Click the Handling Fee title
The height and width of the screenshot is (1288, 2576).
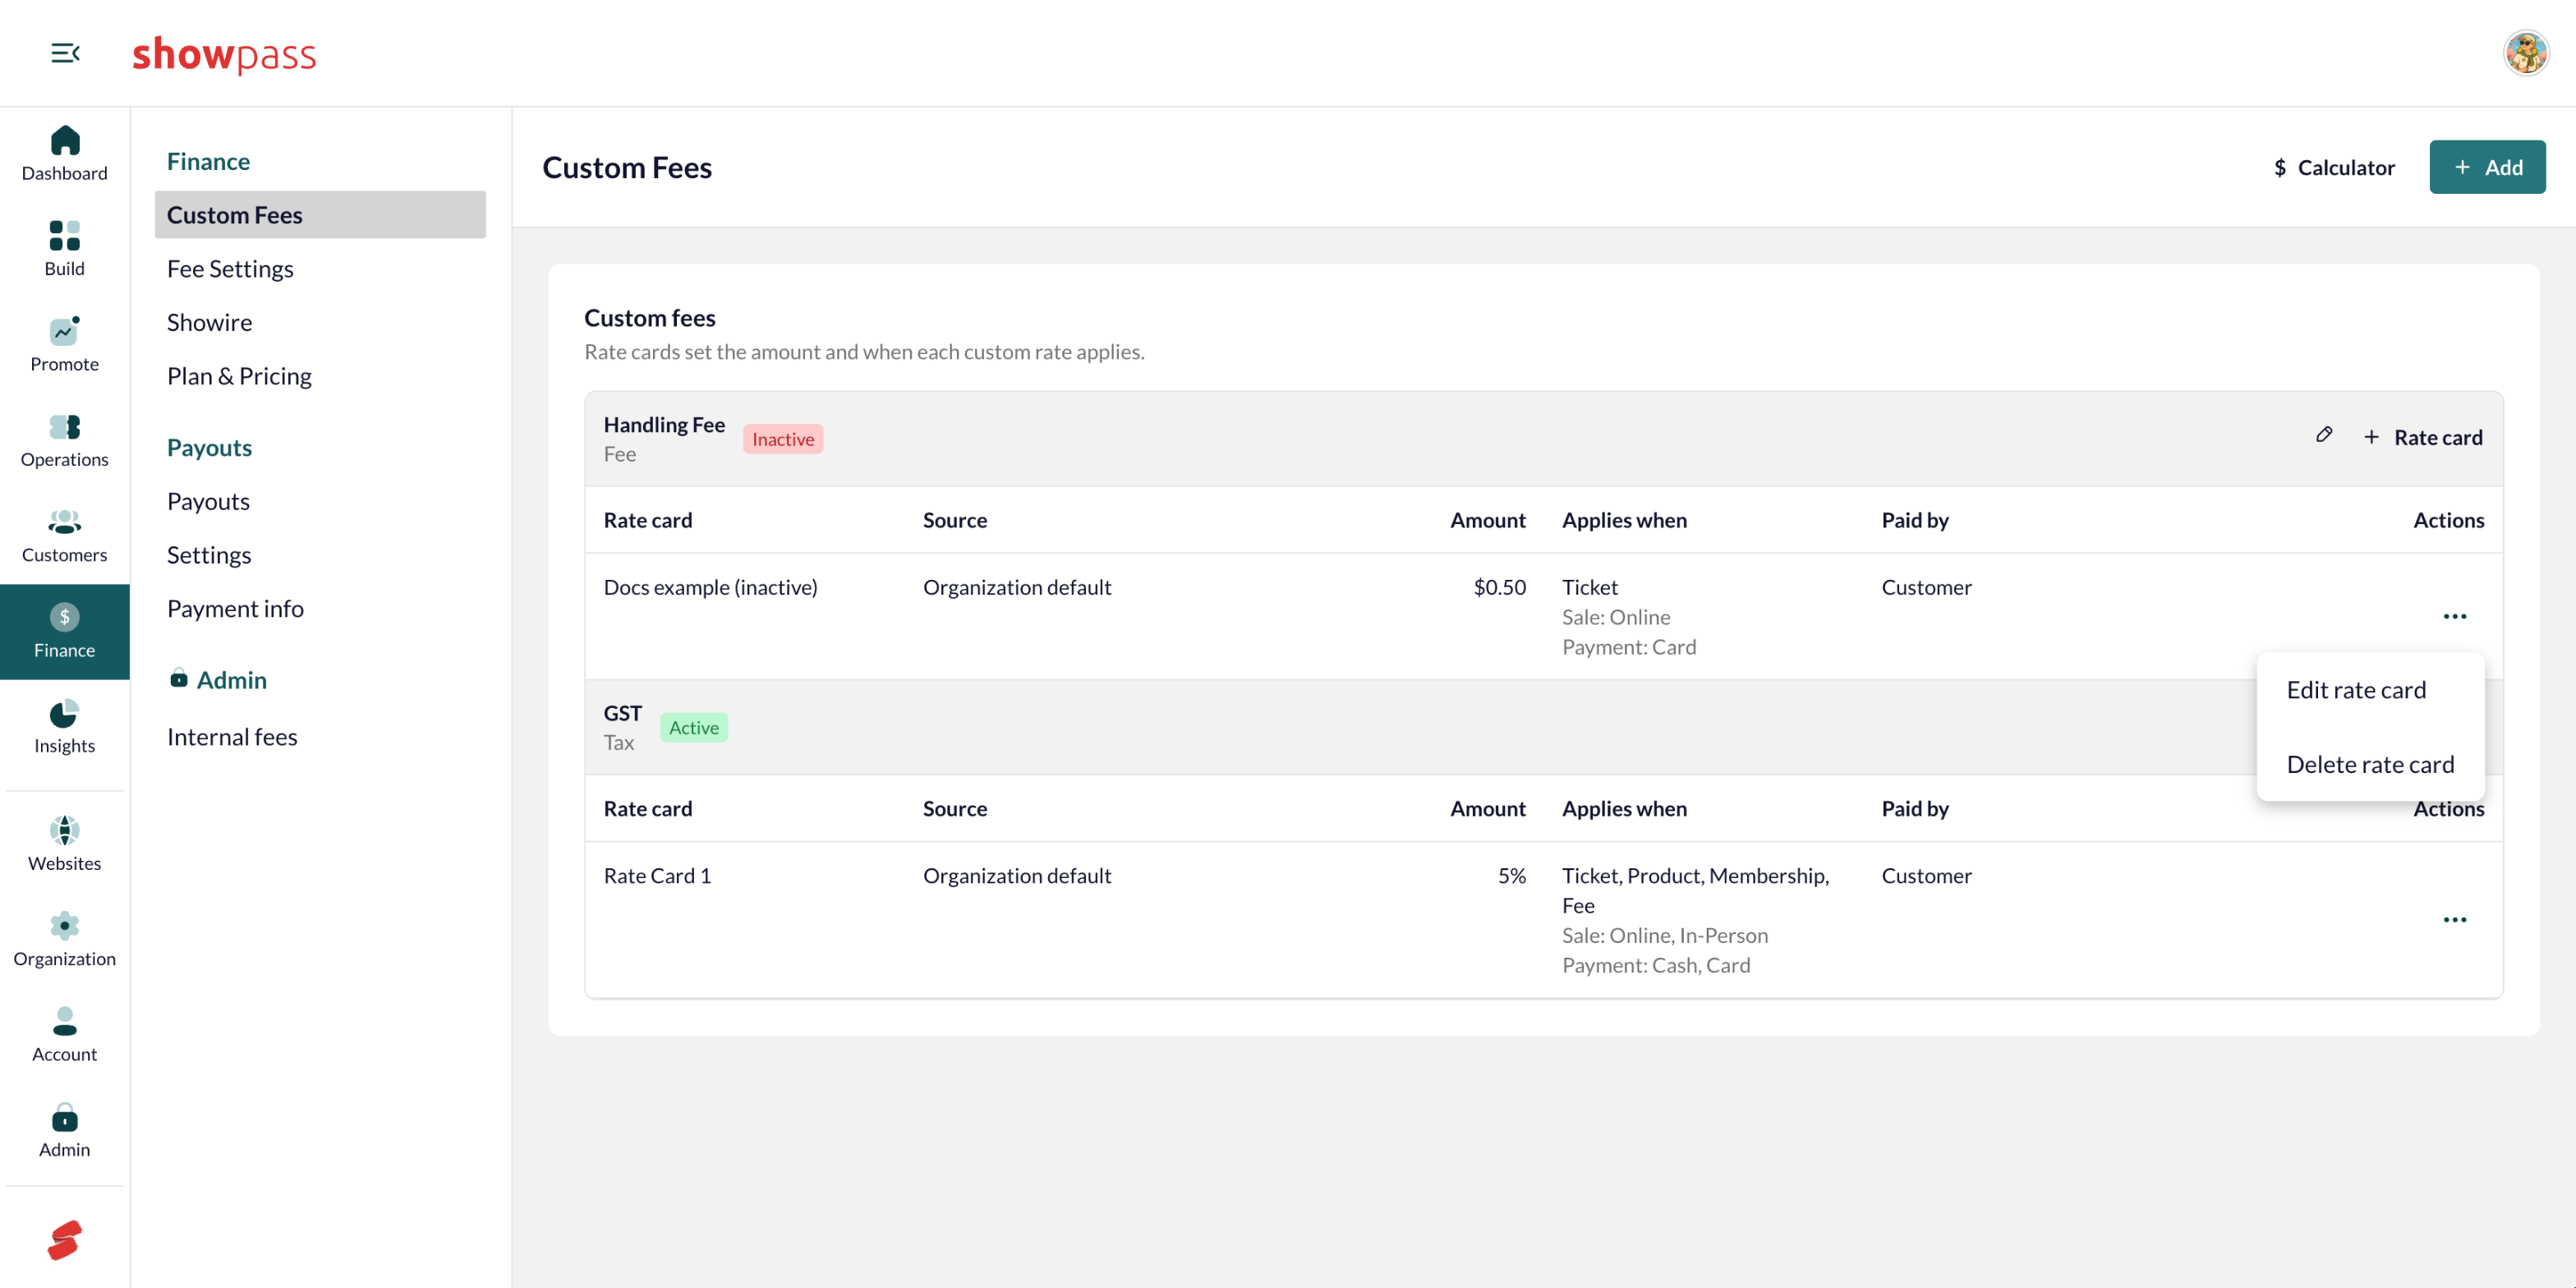point(664,425)
